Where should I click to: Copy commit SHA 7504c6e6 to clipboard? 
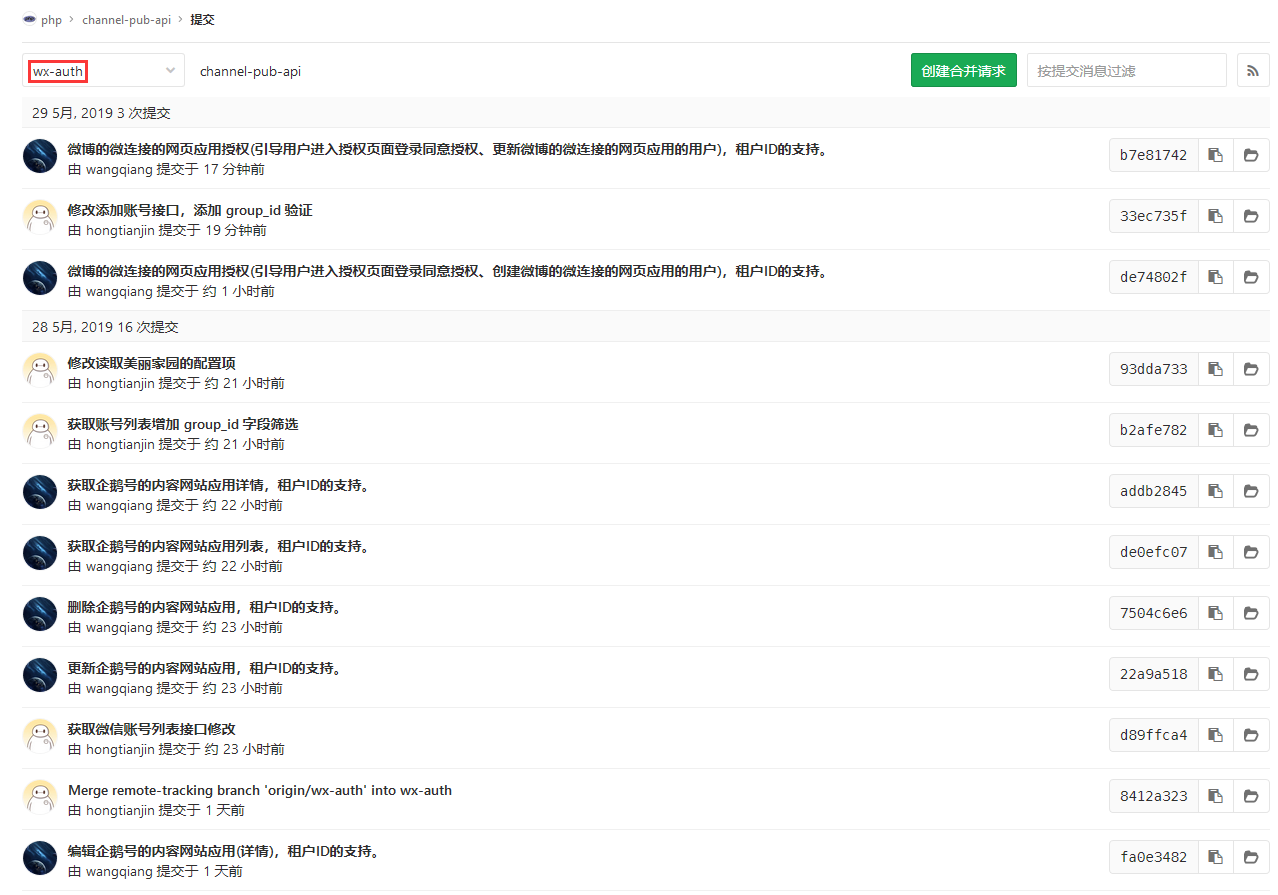1215,613
